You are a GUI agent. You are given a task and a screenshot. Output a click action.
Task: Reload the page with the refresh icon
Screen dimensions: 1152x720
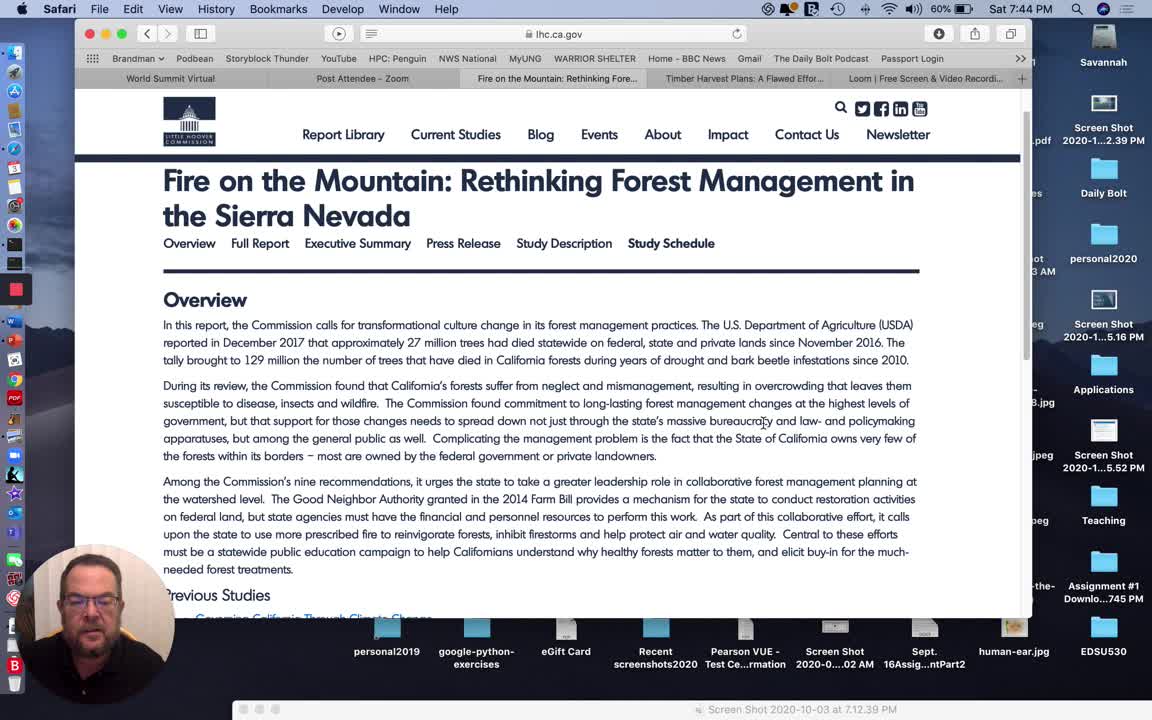[x=736, y=34]
